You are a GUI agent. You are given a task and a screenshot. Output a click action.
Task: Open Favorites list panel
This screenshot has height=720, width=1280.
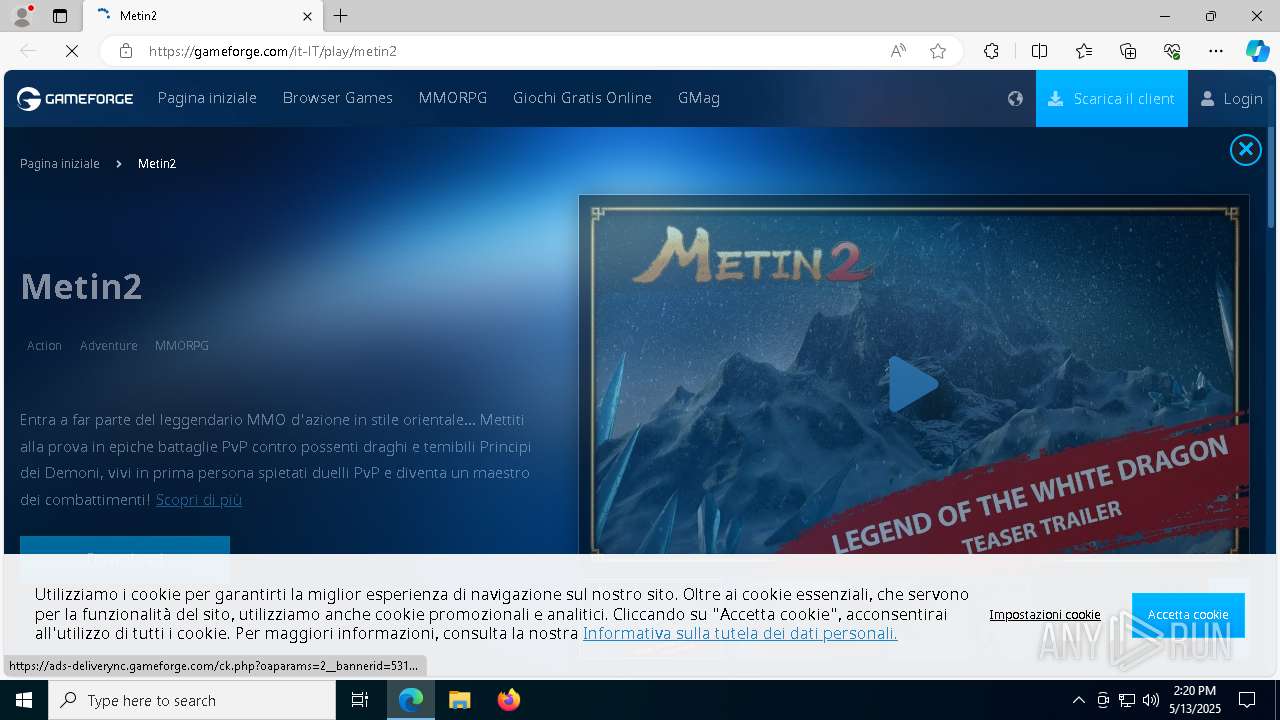click(x=1084, y=51)
